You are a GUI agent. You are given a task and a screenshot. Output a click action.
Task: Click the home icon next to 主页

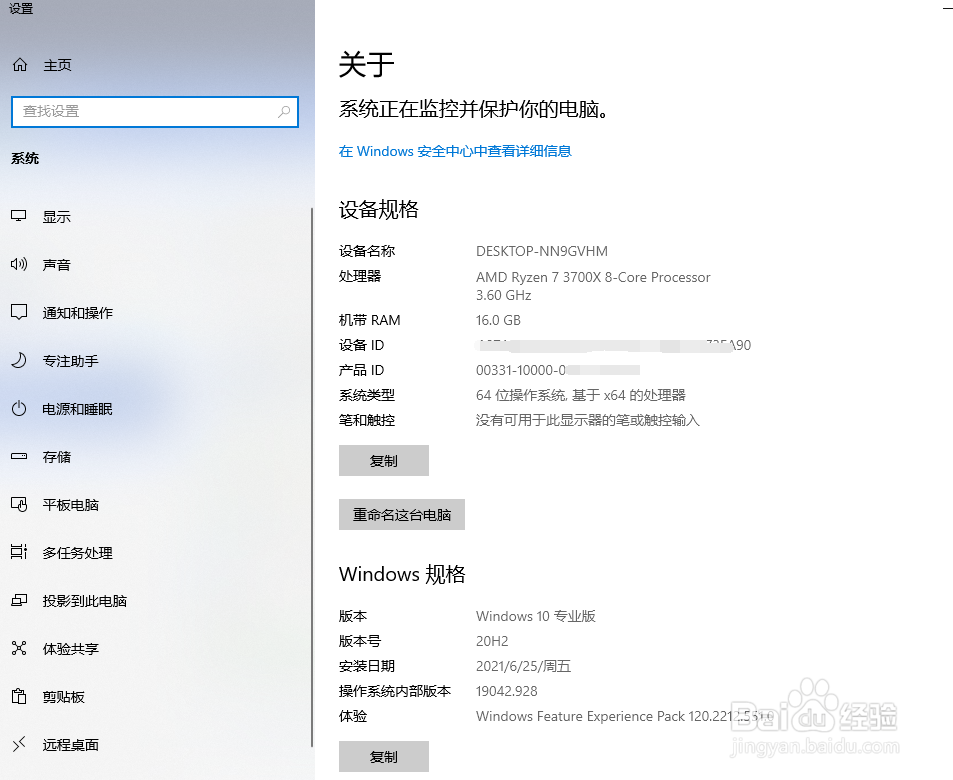tap(20, 64)
